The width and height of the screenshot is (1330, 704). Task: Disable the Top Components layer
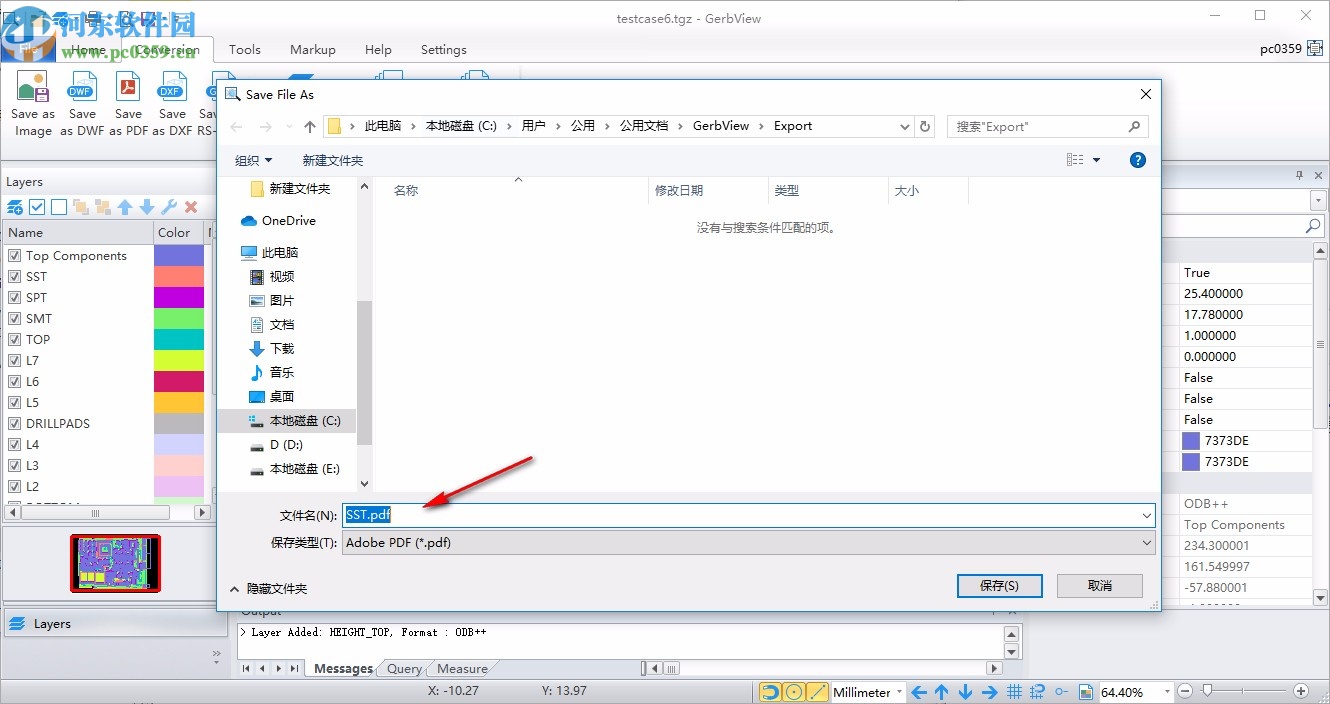click(x=14, y=255)
